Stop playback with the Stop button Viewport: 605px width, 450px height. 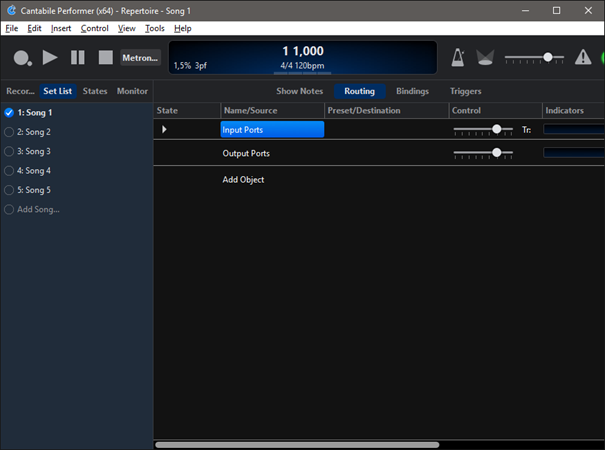coord(106,58)
